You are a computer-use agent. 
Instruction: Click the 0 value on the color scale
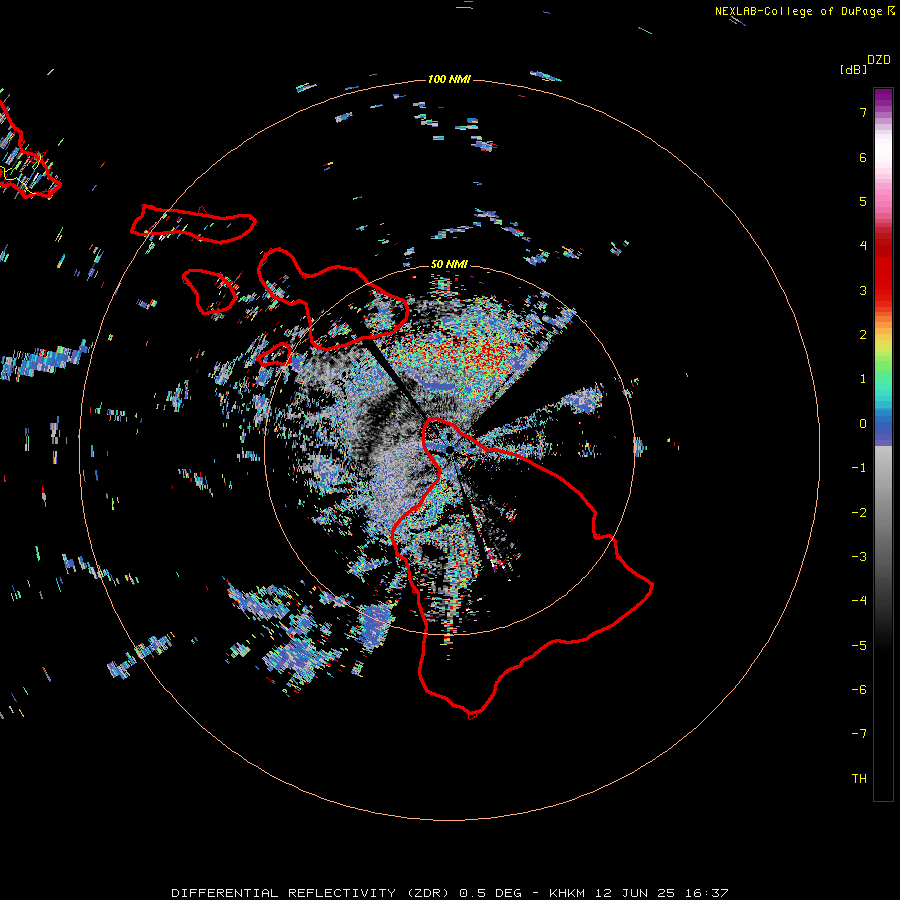(x=863, y=424)
